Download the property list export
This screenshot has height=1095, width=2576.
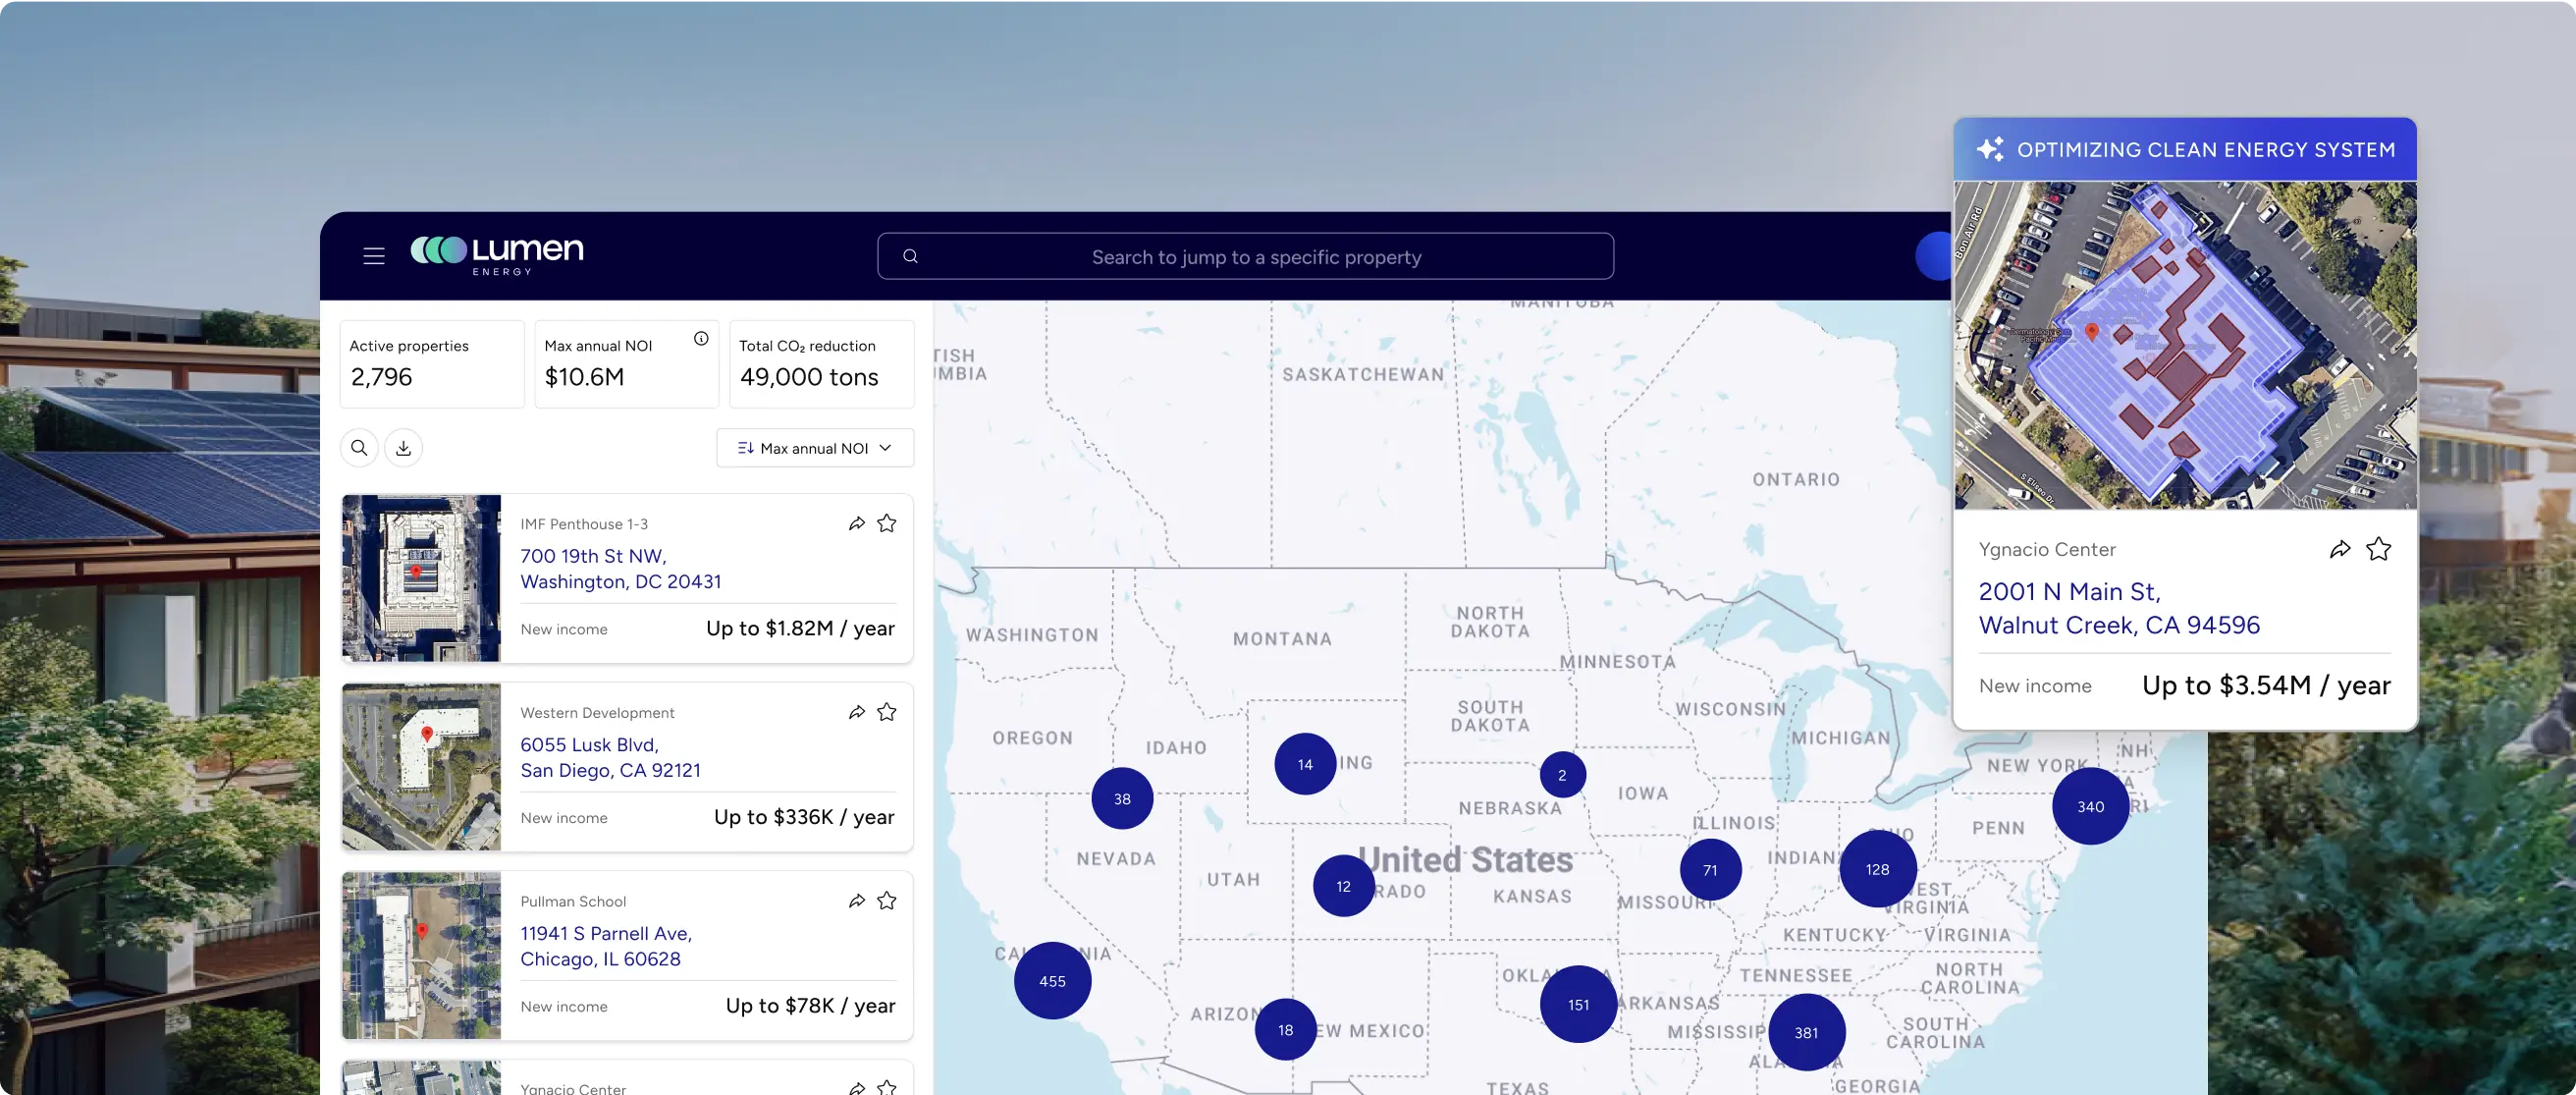[404, 448]
